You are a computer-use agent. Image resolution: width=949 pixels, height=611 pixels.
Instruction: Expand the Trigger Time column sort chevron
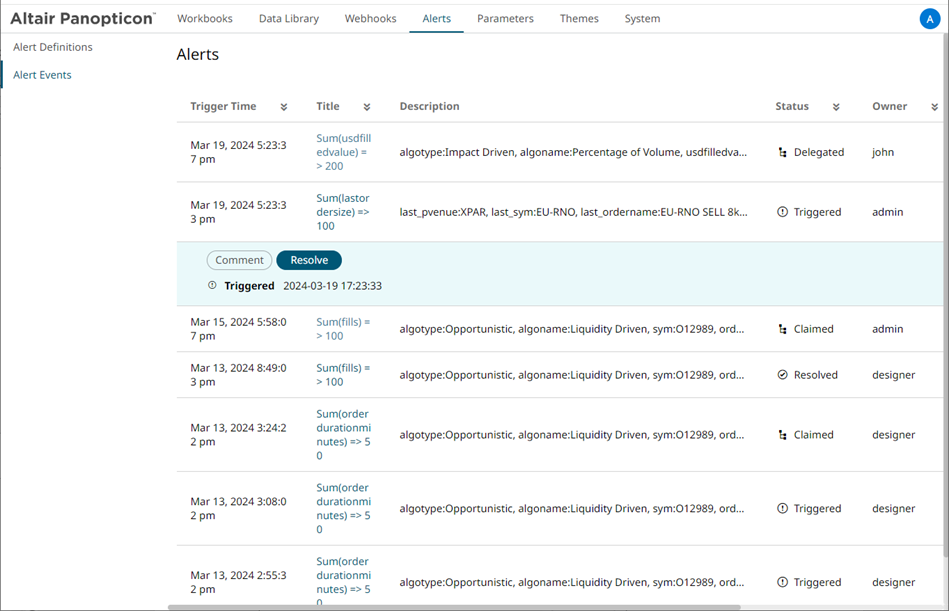[284, 107]
